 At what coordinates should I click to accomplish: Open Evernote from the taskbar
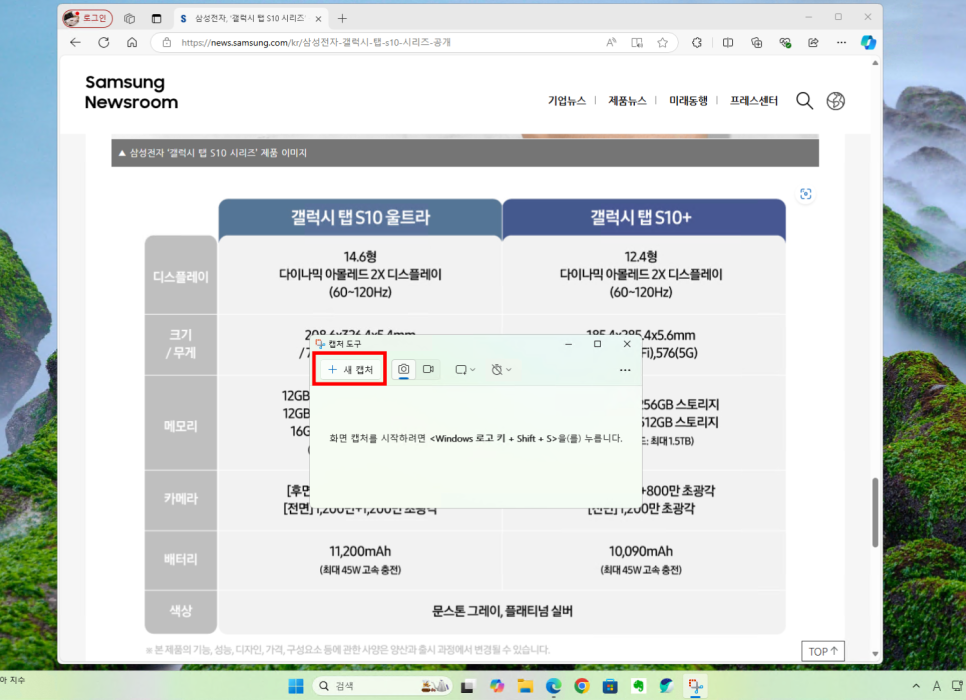(x=638, y=686)
